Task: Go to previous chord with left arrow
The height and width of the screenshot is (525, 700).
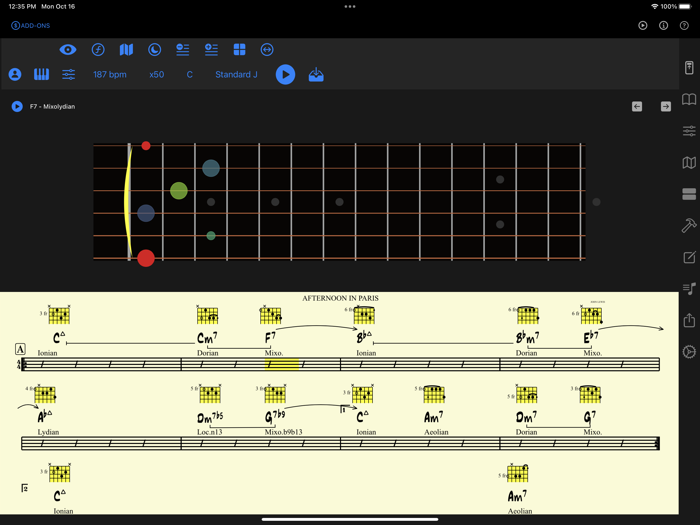Action: point(637,106)
